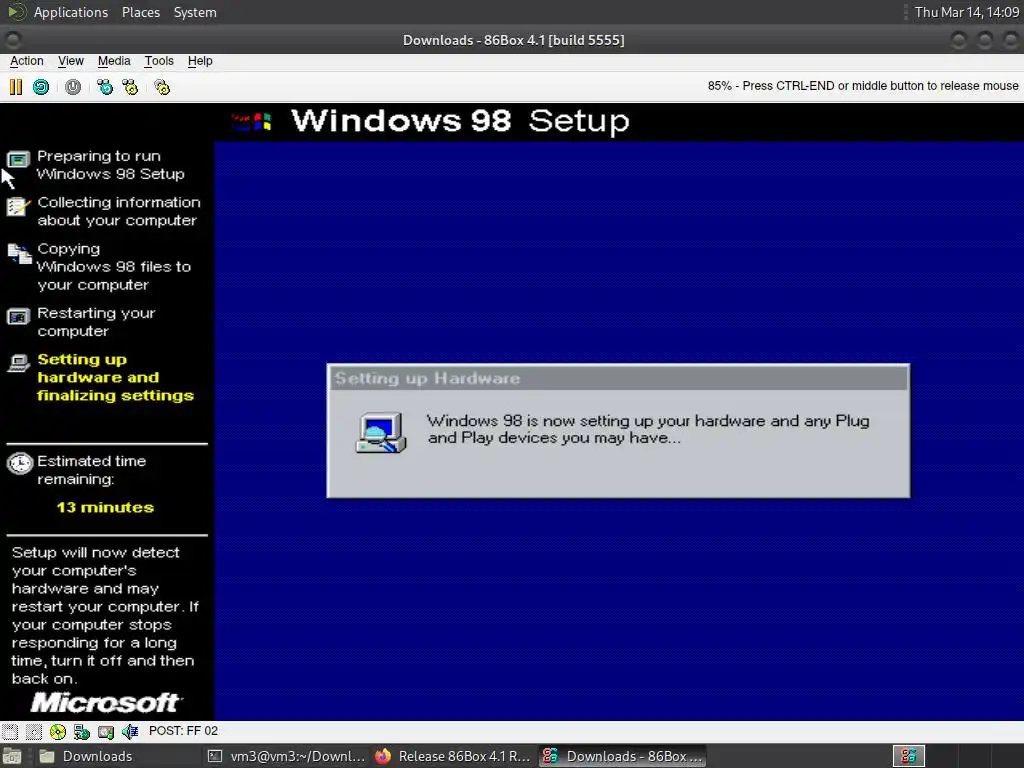
Task: Click the Windows flag logo in Setup header
Action: pos(252,121)
